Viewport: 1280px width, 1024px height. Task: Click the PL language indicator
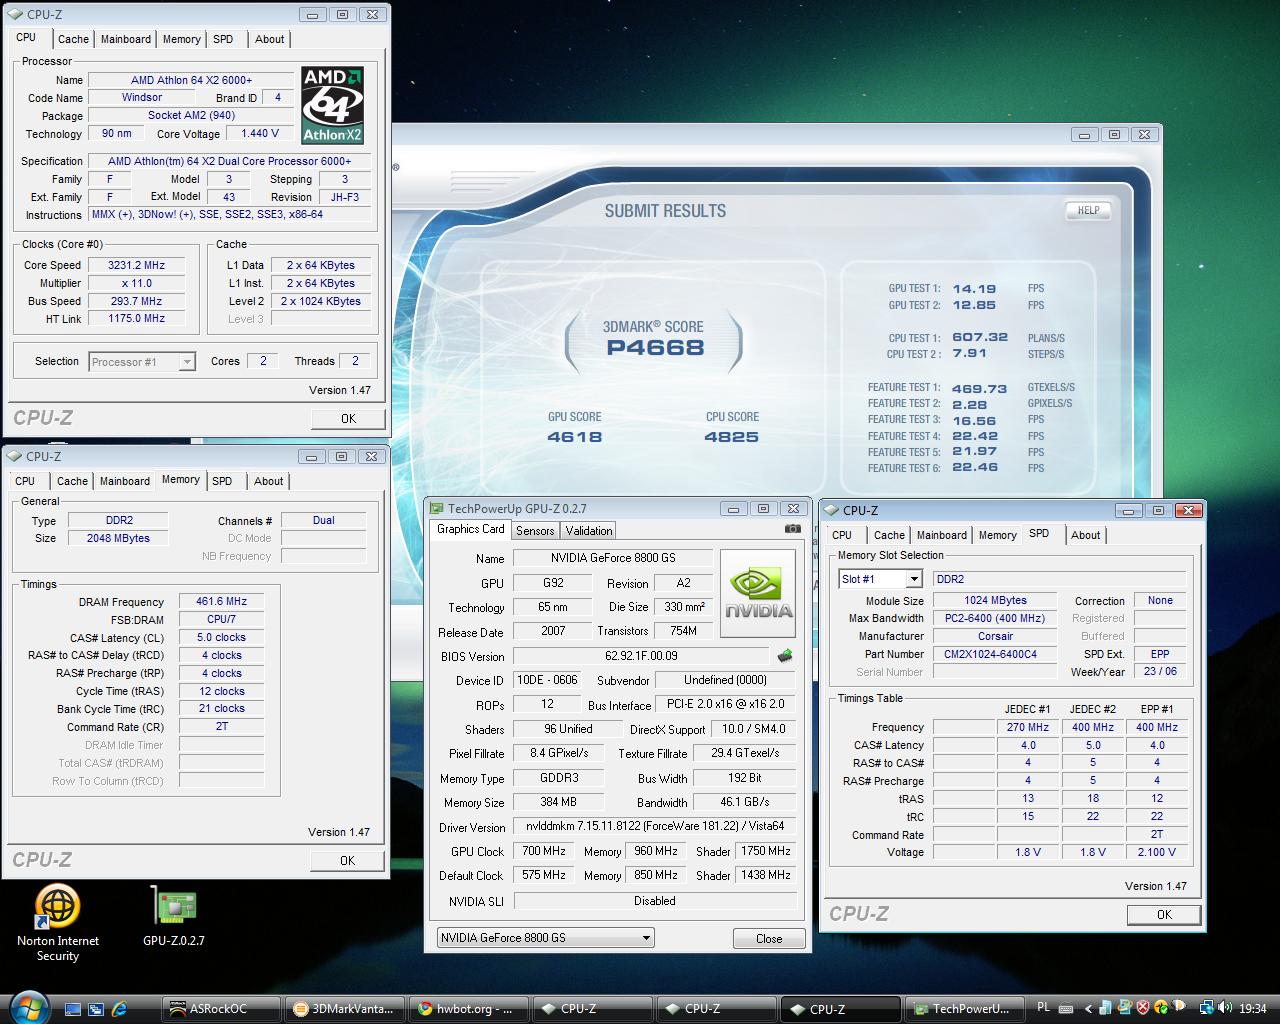[x=1044, y=1008]
